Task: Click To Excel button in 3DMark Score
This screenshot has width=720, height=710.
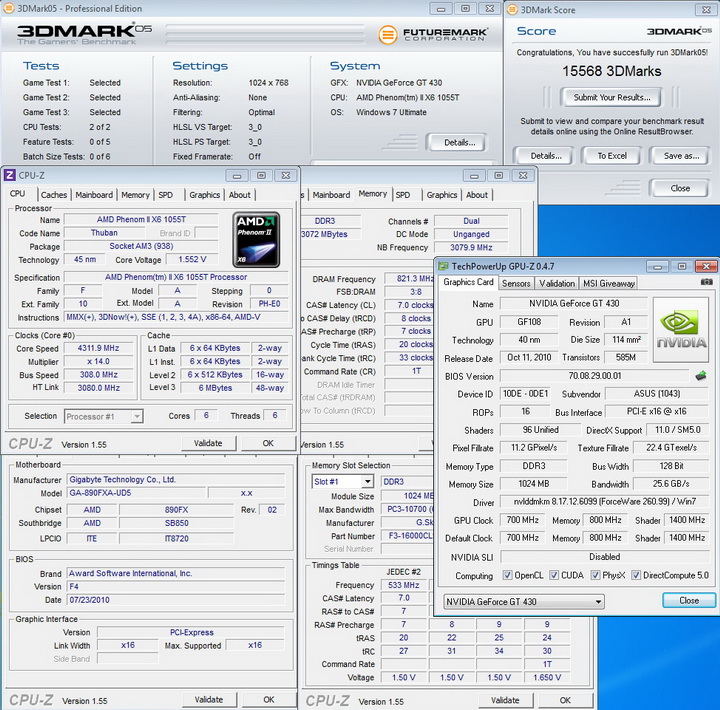Action: (612, 156)
